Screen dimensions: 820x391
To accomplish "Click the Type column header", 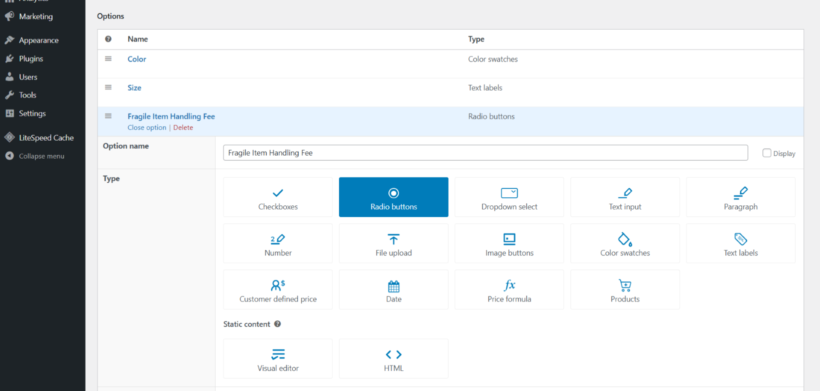I will [476, 39].
